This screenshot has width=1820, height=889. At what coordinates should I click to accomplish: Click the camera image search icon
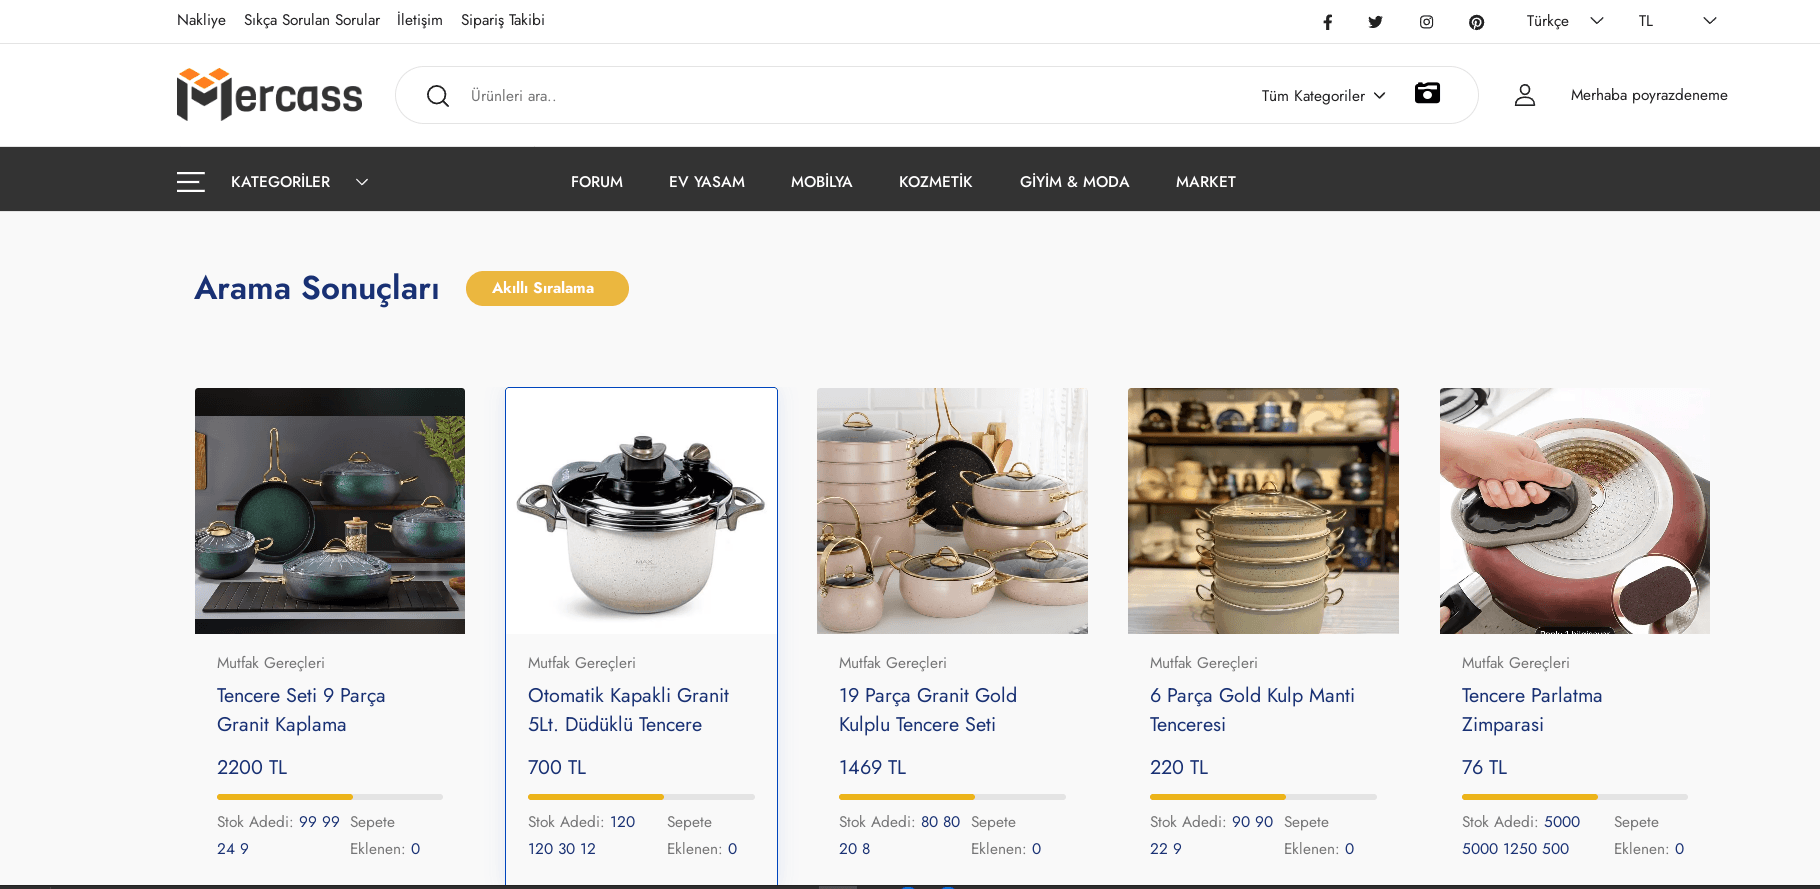[x=1427, y=94]
